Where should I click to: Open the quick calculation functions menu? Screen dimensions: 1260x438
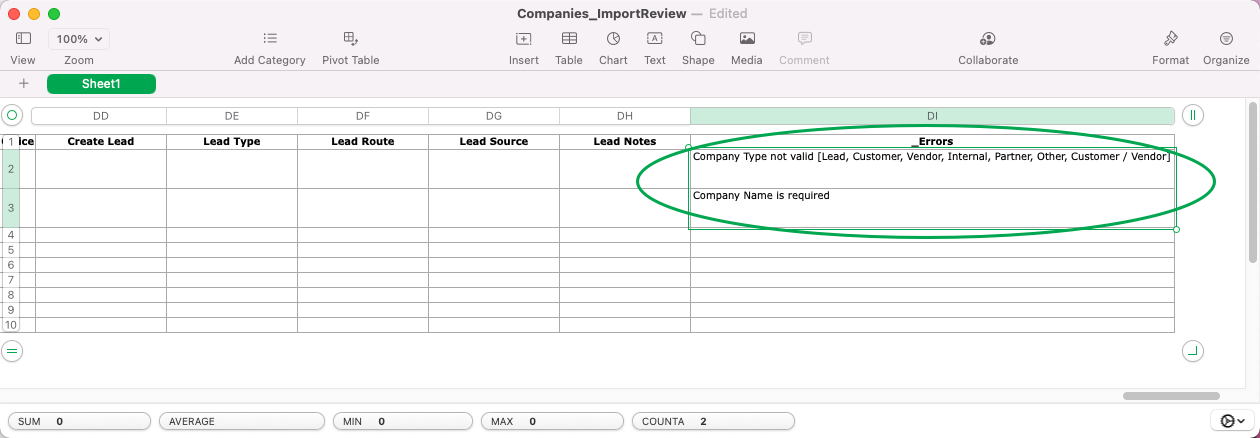click(1233, 421)
